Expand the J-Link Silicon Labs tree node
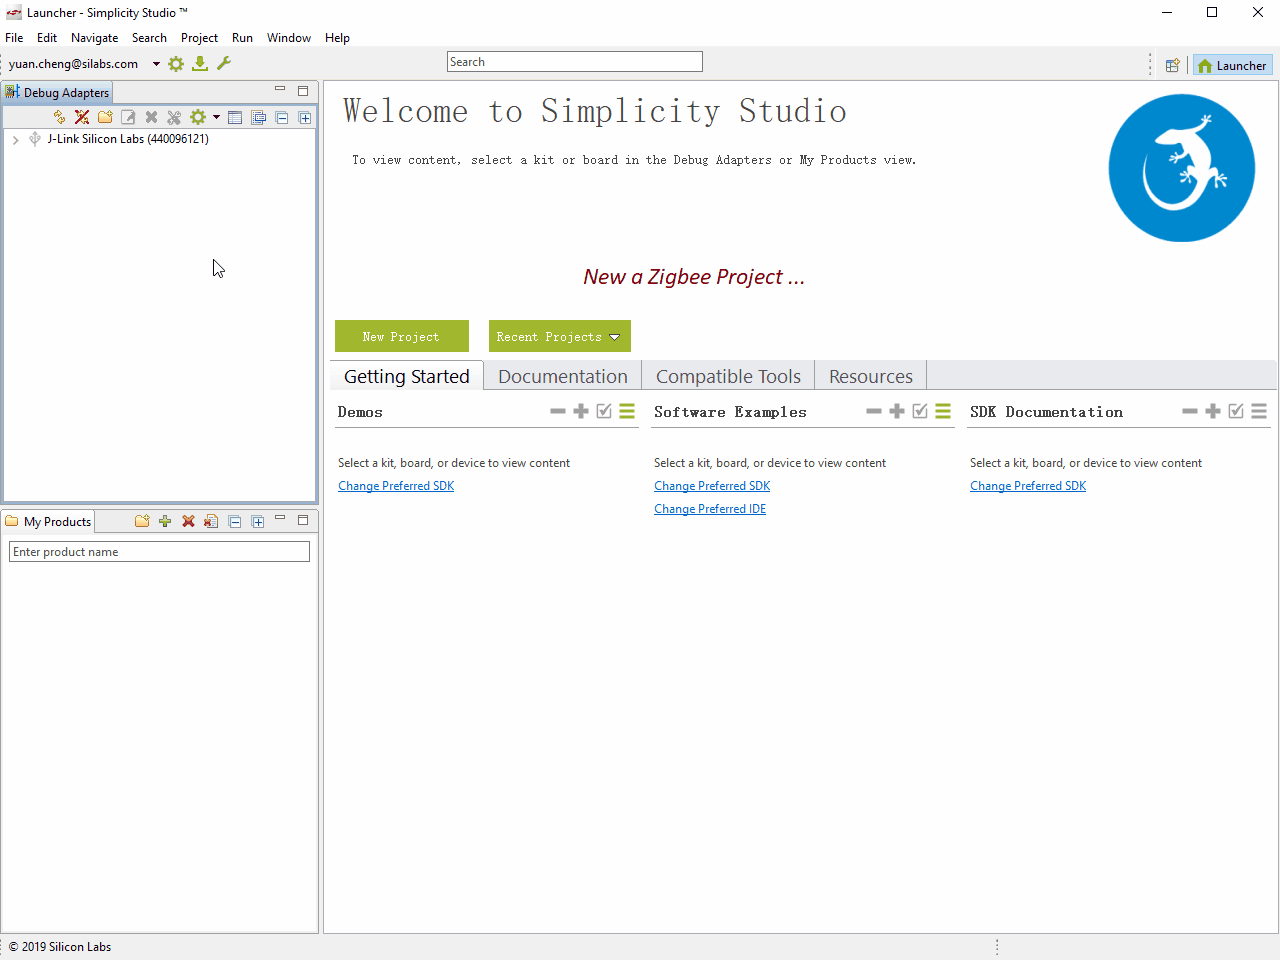Viewport: 1280px width, 960px height. (16, 140)
